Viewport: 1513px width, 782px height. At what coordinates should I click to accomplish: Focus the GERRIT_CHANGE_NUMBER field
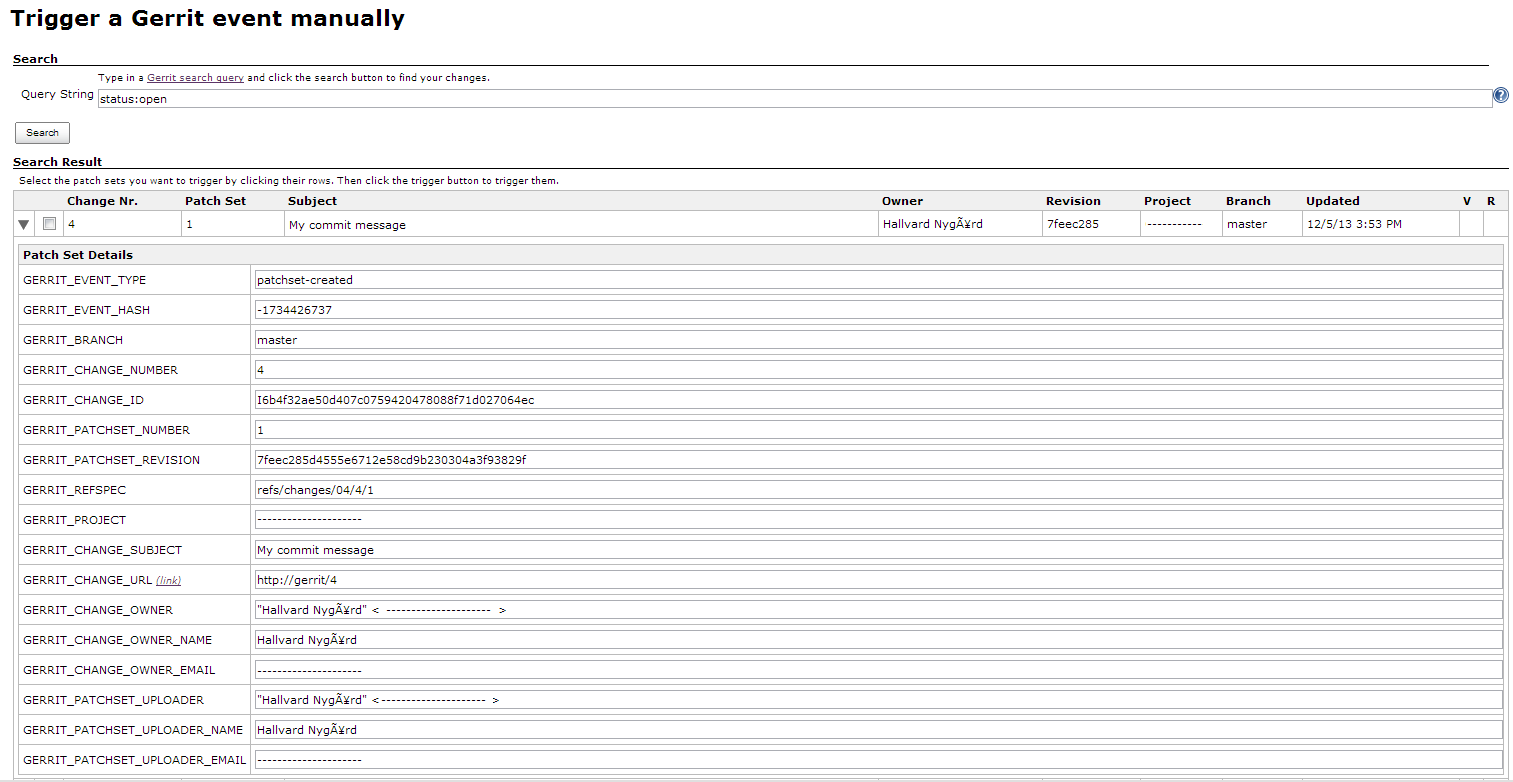coord(878,370)
